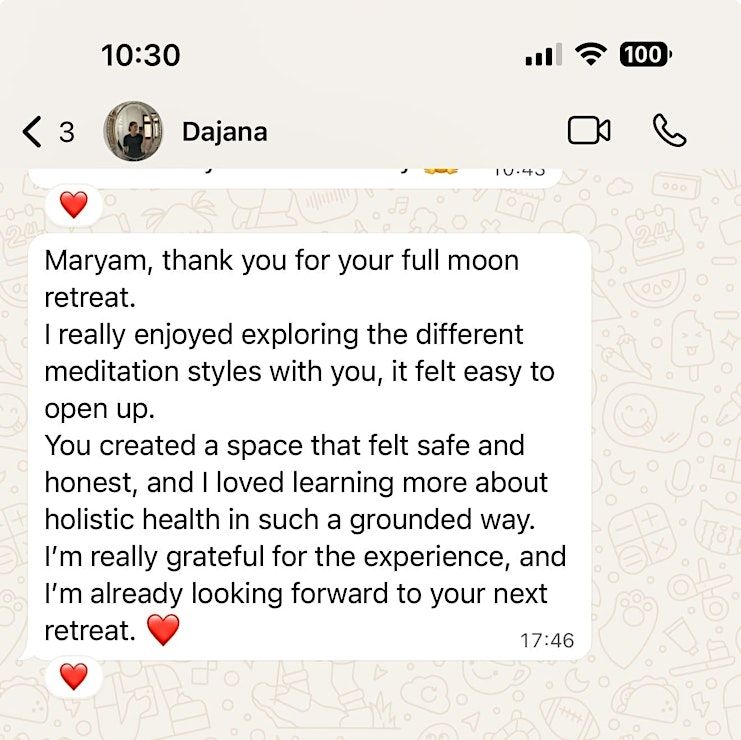741x740 pixels.
Task: Tap the 10:30 status bar clock
Action: coord(140,55)
